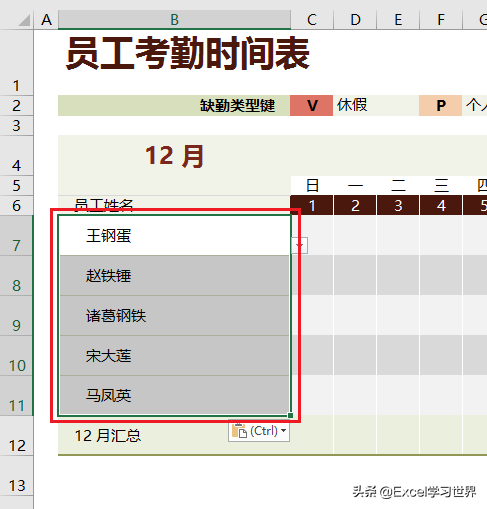
Task: Select row 10 header
Action: (x=16, y=356)
